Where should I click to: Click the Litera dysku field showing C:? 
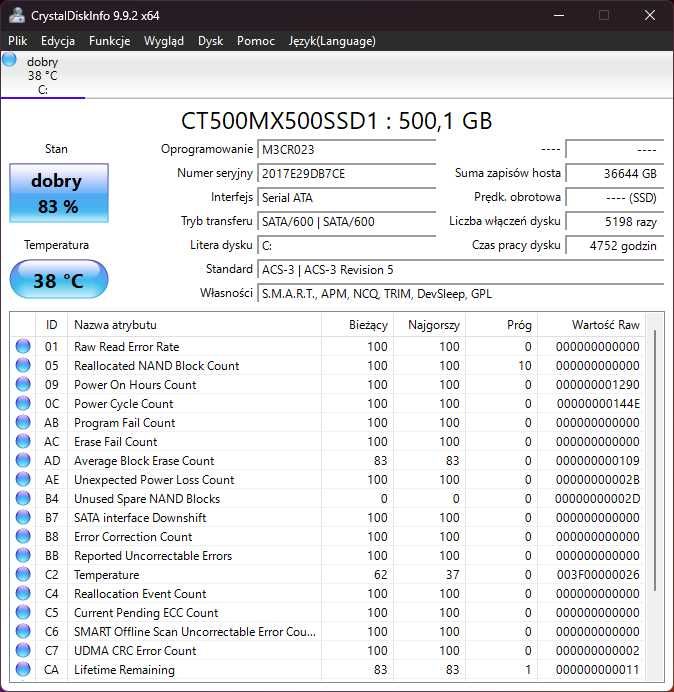point(346,245)
